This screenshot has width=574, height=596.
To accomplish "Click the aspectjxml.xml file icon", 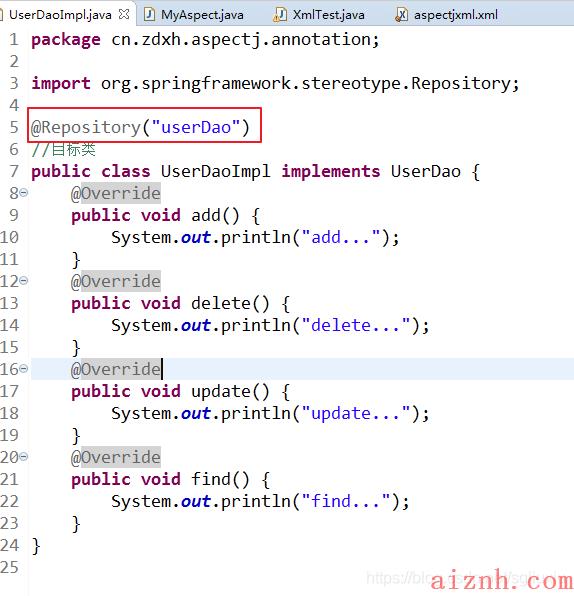I will [401, 15].
